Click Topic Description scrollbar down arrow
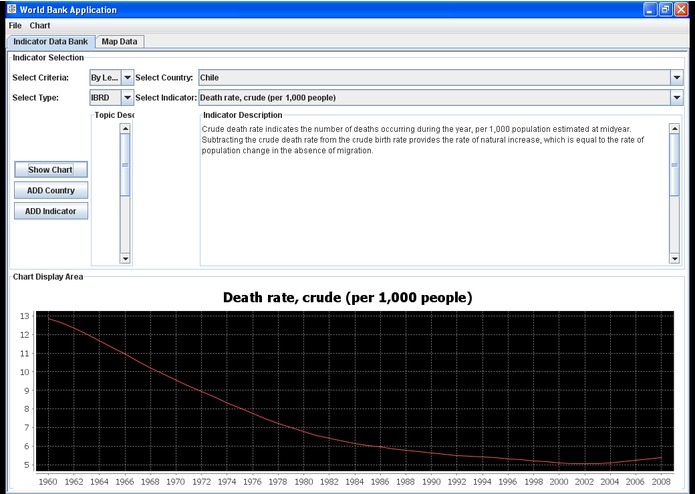Screen dimensions: 695x494 tap(125, 259)
